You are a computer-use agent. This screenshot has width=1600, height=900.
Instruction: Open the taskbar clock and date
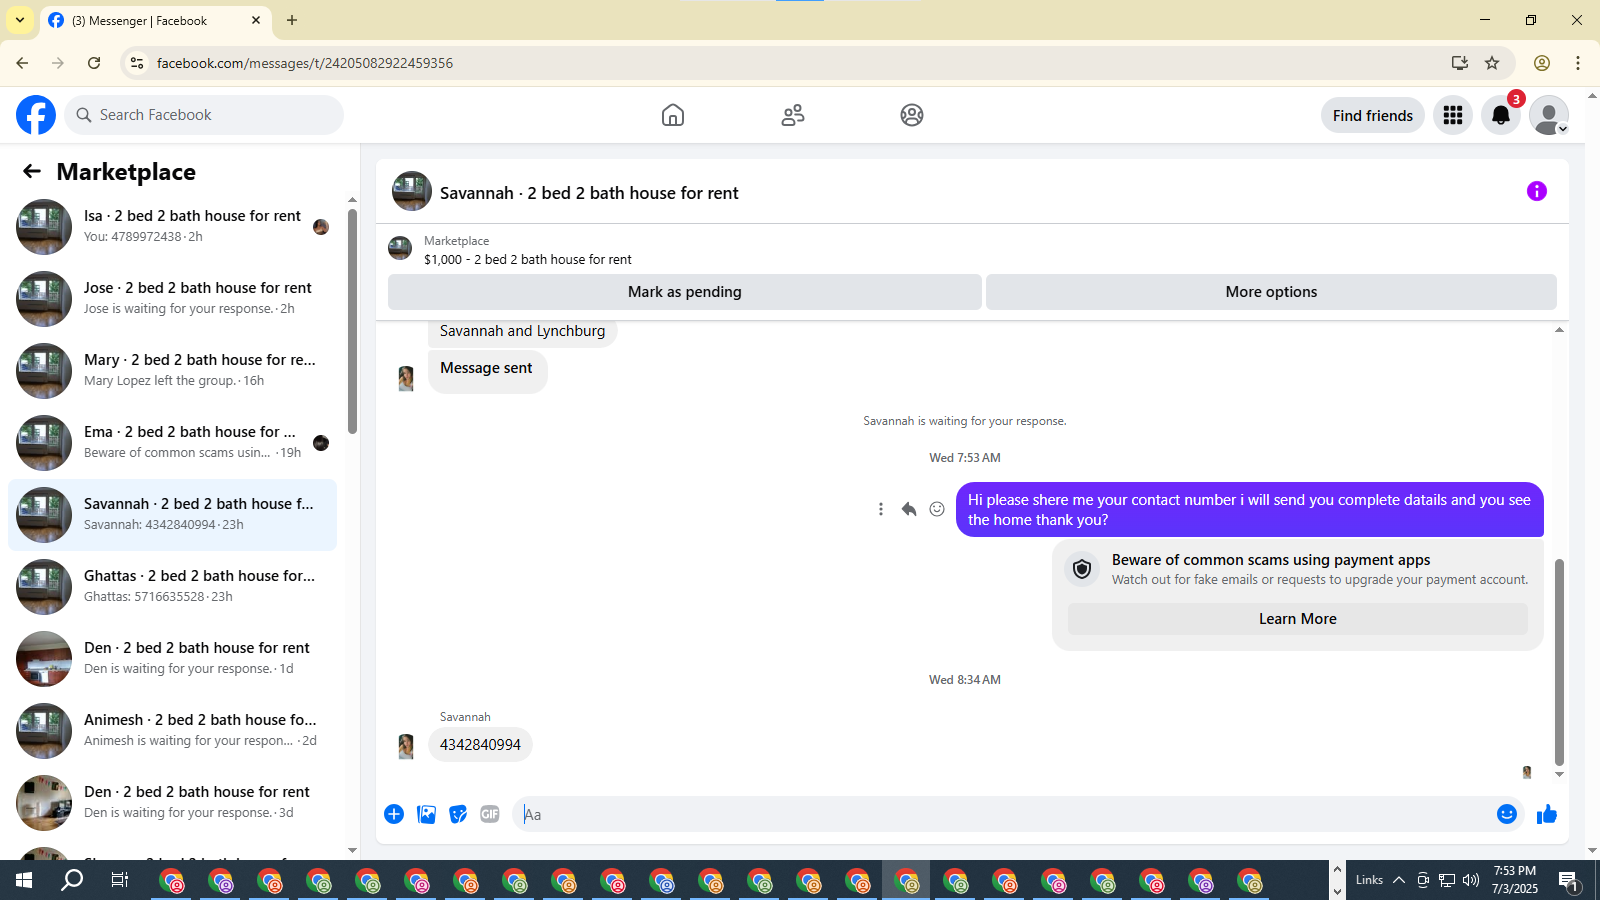[x=1515, y=880]
